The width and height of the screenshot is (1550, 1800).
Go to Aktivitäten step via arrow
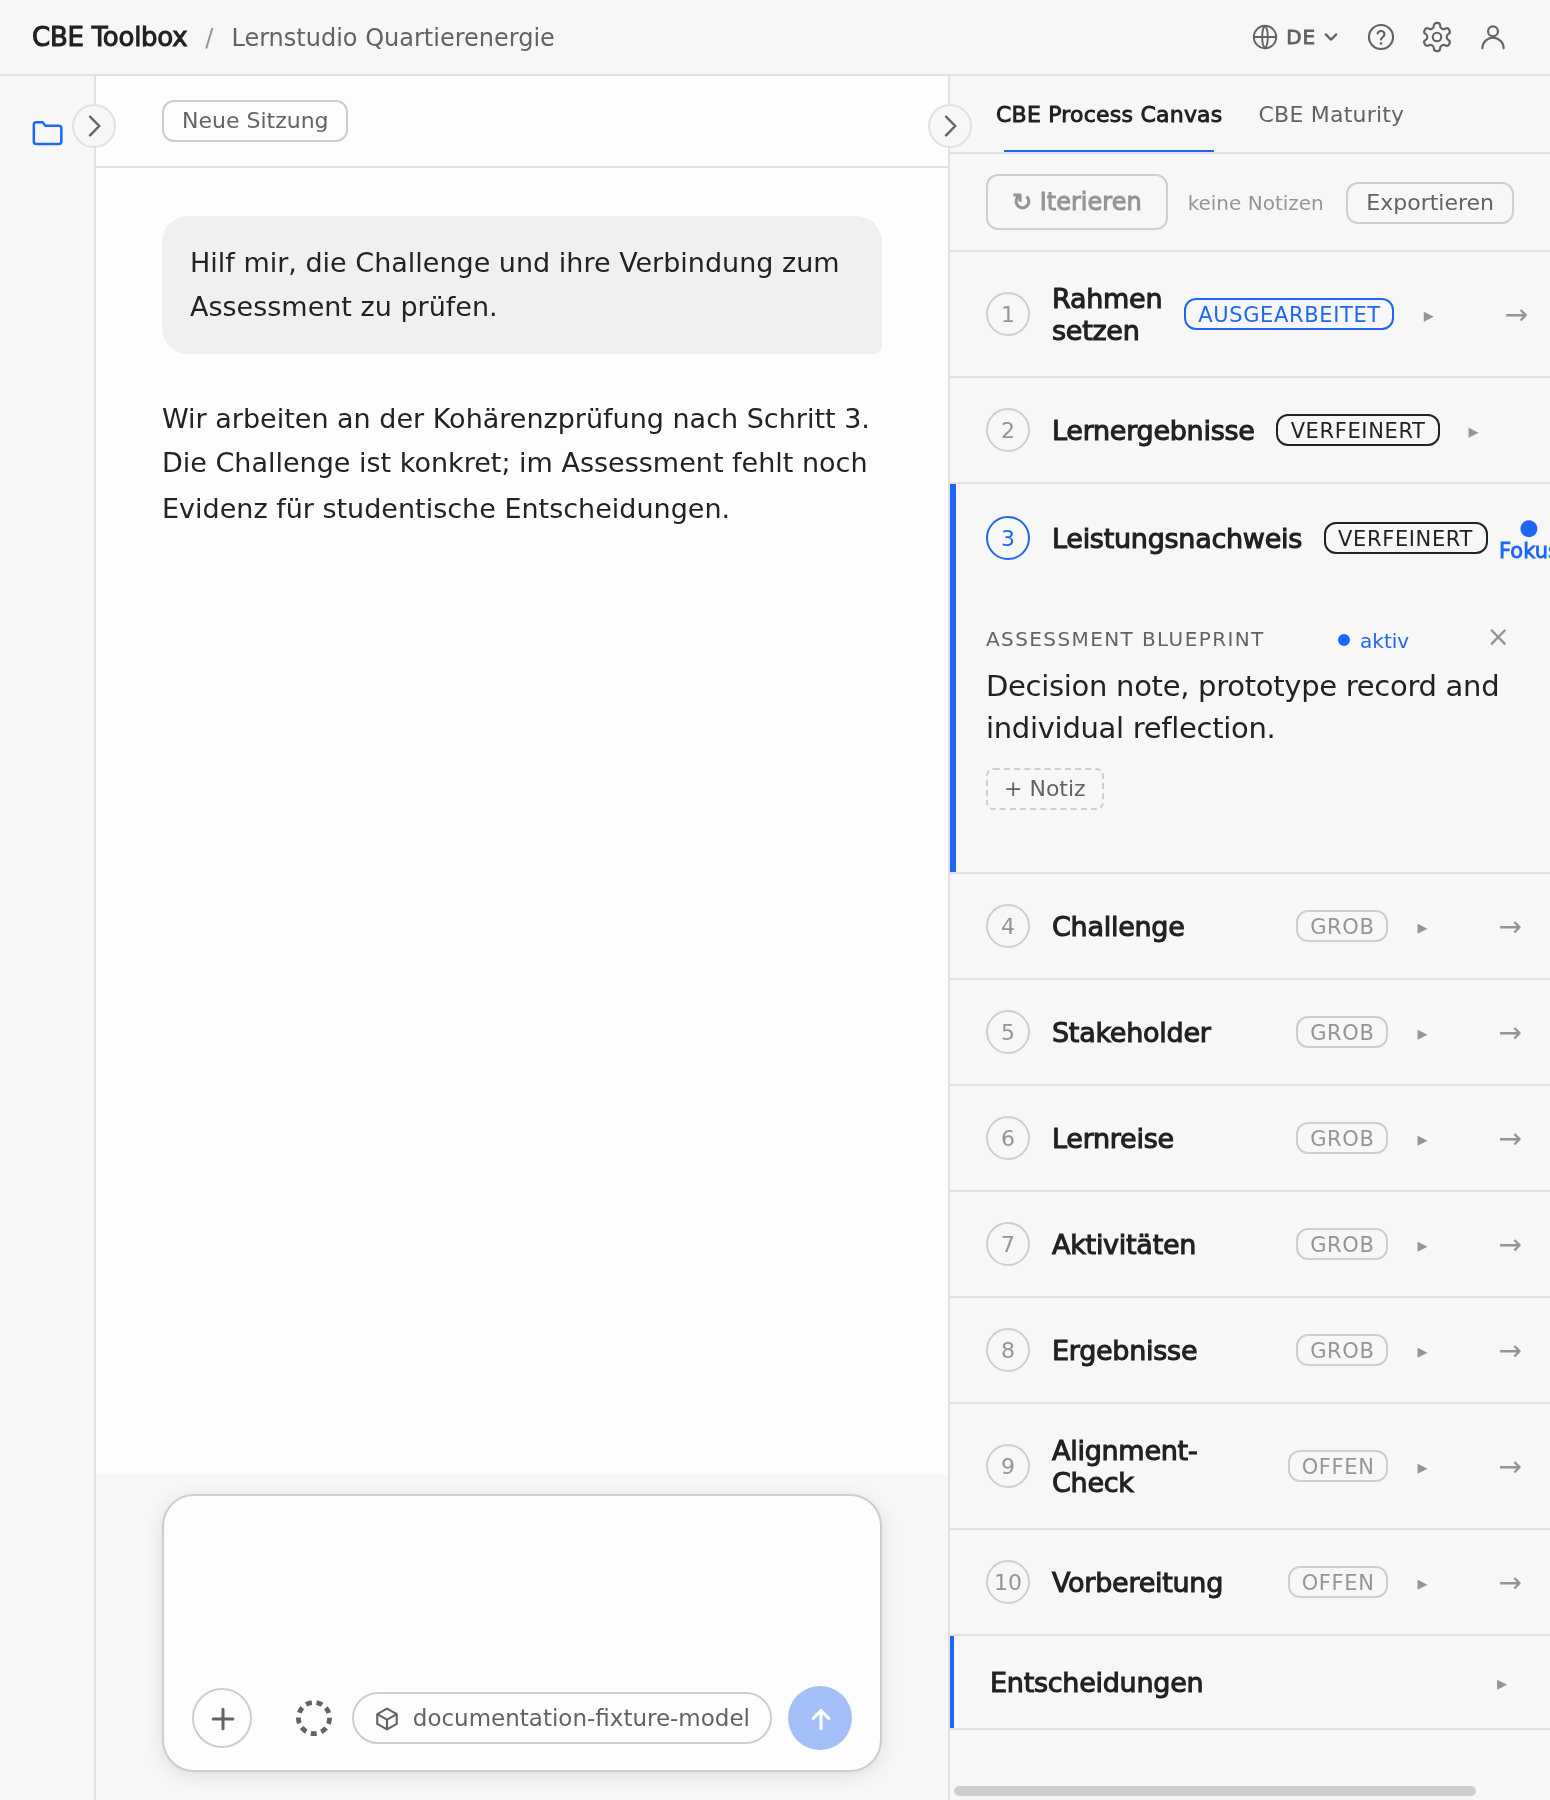[x=1510, y=1245]
